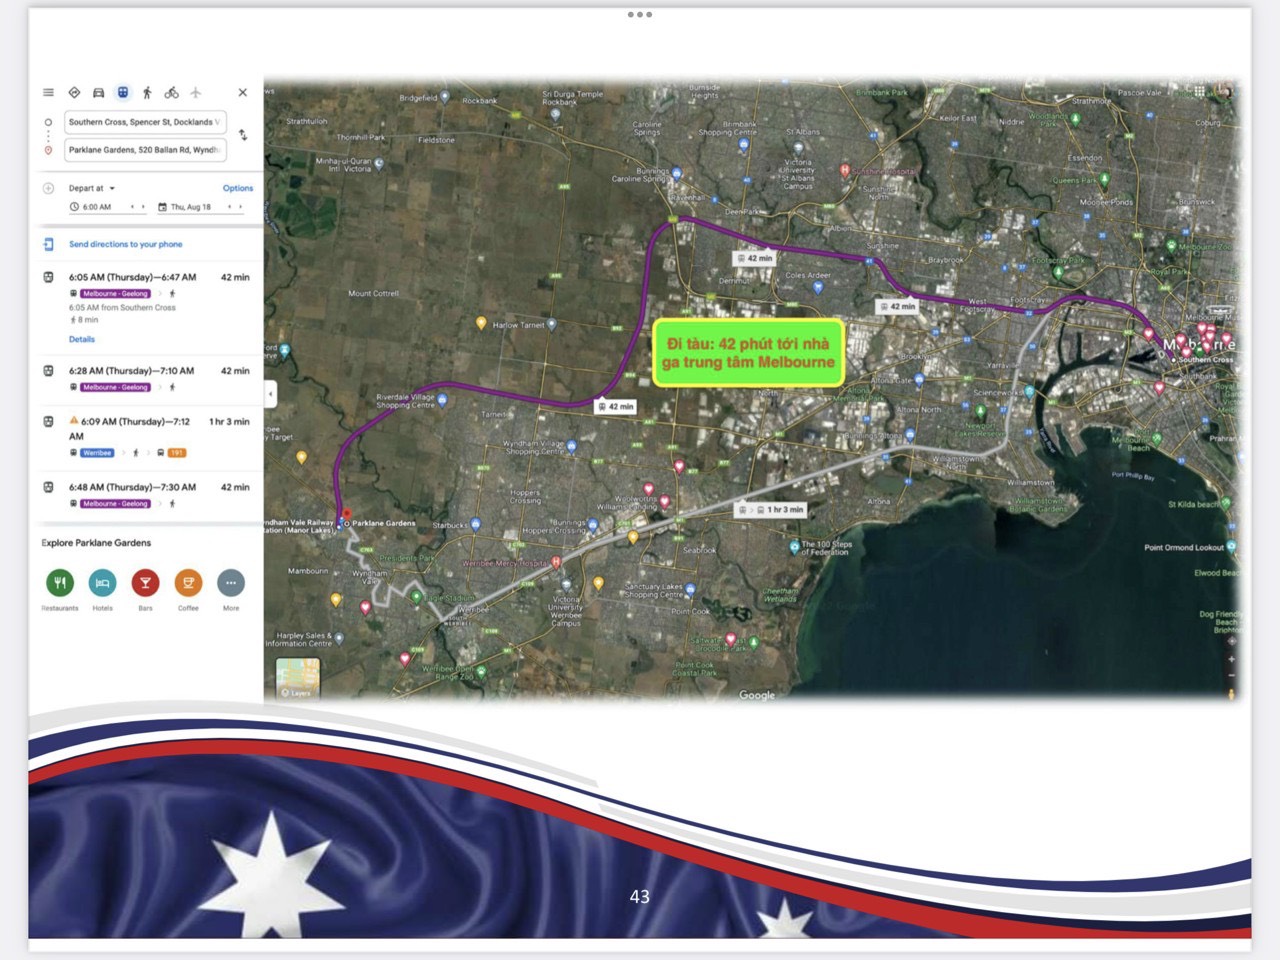Click the 1 hr 3 min route label
1280x960 pixels.
[x=770, y=510]
